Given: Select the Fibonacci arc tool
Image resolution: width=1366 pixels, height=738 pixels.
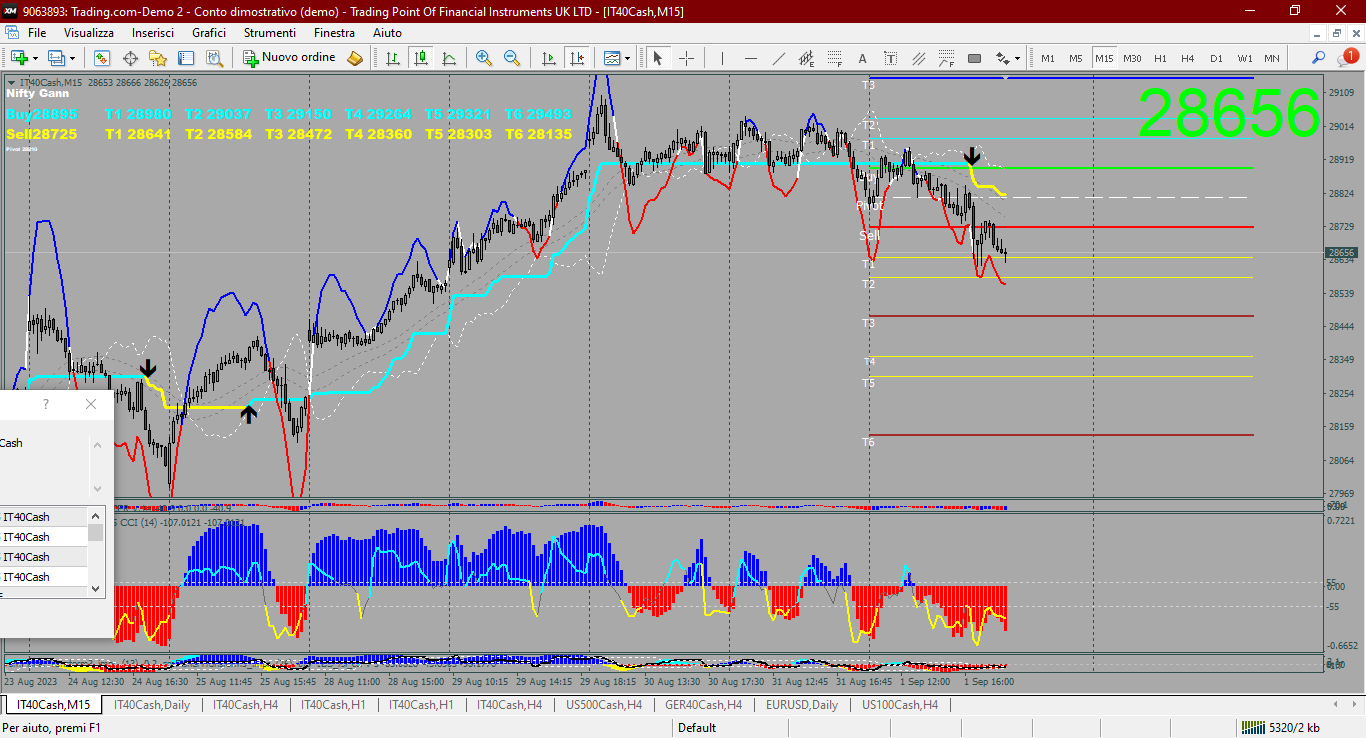Looking at the screenshot, I should [946, 58].
